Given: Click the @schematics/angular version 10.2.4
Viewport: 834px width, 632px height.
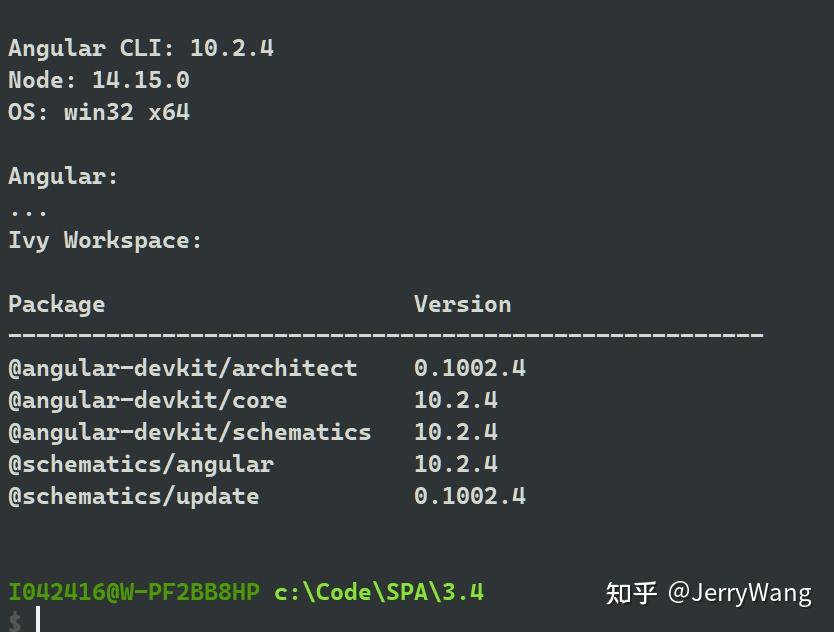Looking at the screenshot, I should (456, 464).
